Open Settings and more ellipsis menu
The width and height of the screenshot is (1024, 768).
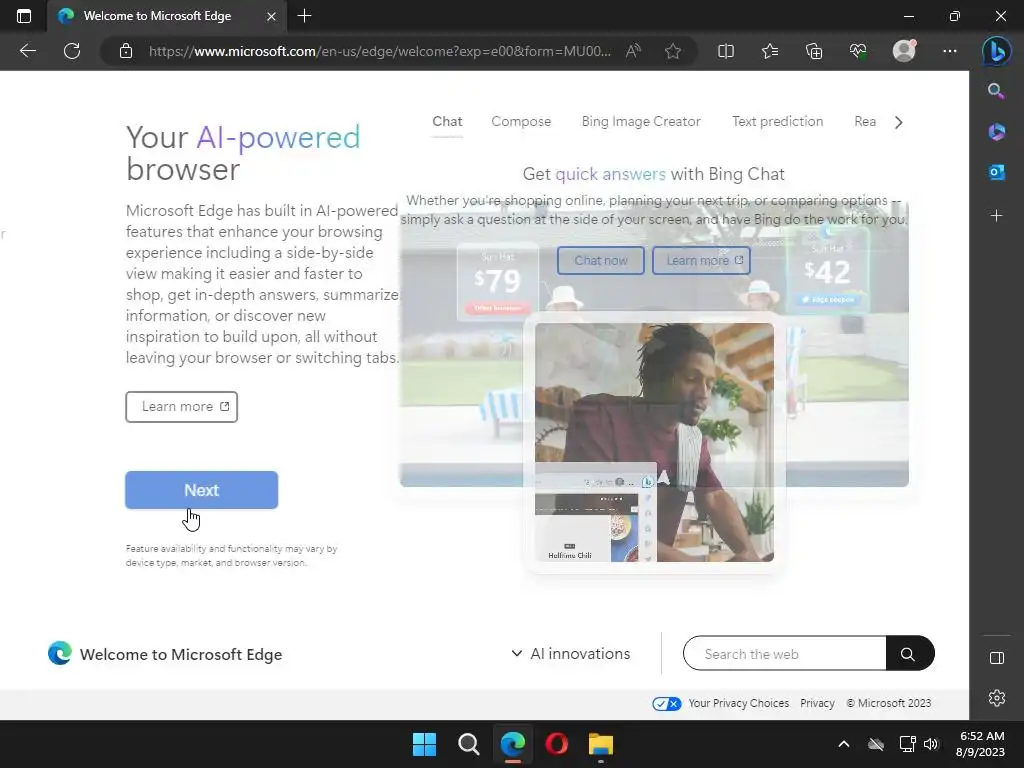[x=950, y=51]
